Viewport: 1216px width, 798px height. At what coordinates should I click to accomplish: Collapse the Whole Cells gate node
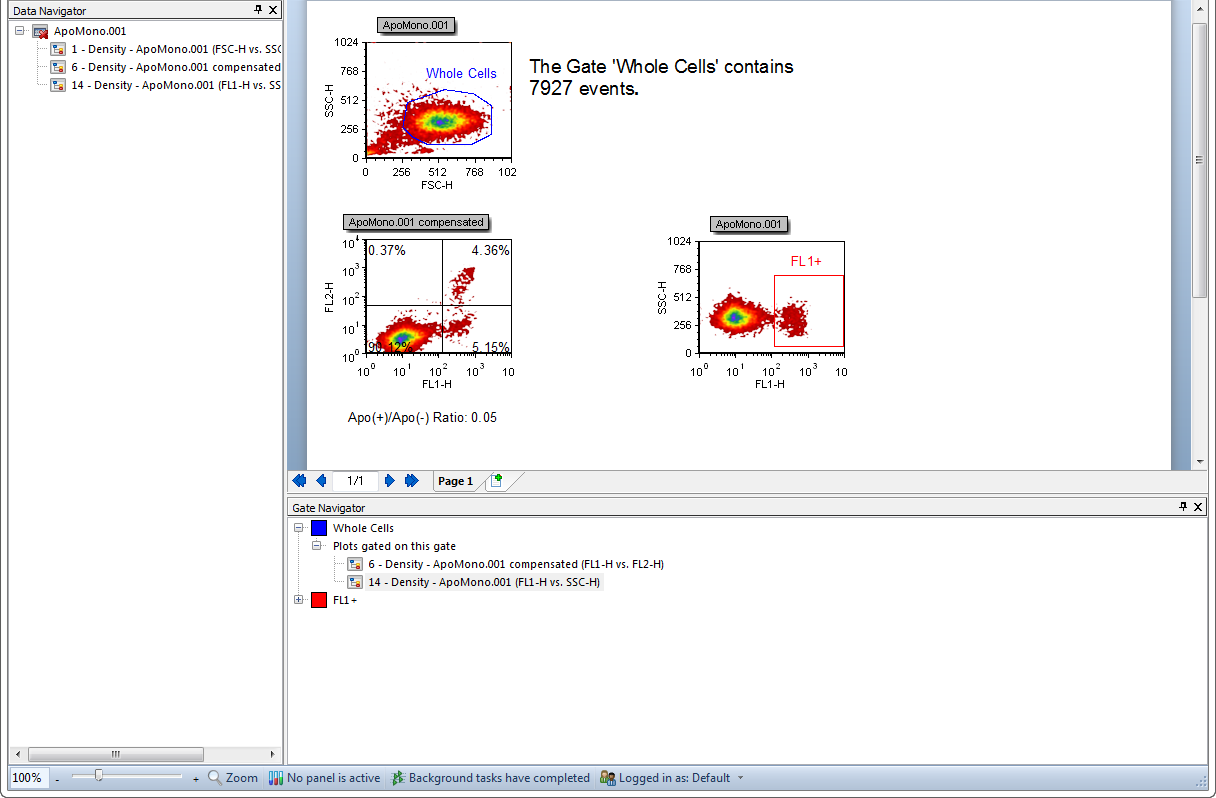[299, 528]
